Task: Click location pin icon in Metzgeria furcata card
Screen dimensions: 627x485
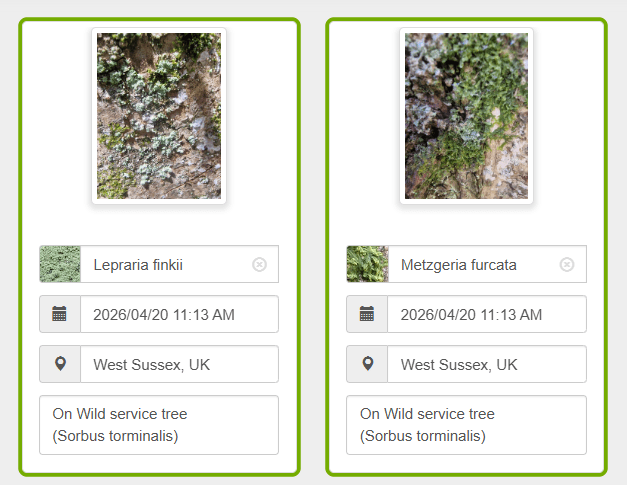Action: (367, 364)
